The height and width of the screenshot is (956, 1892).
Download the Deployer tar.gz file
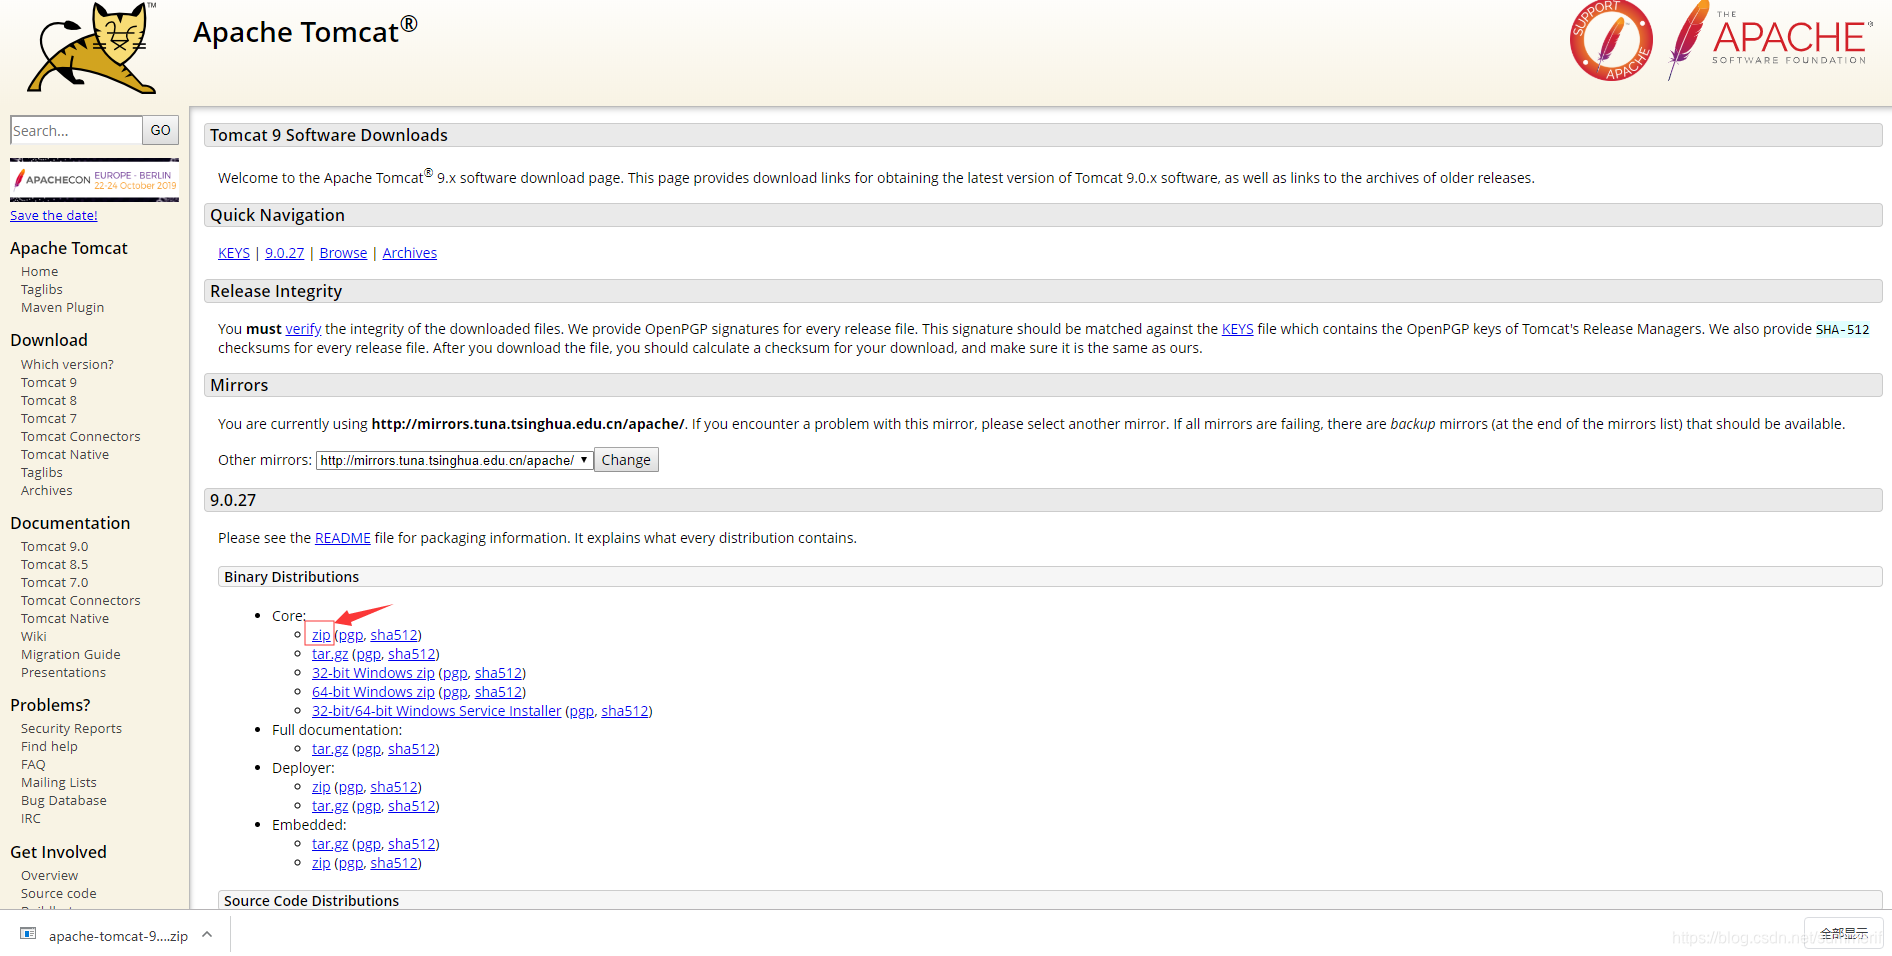point(330,806)
